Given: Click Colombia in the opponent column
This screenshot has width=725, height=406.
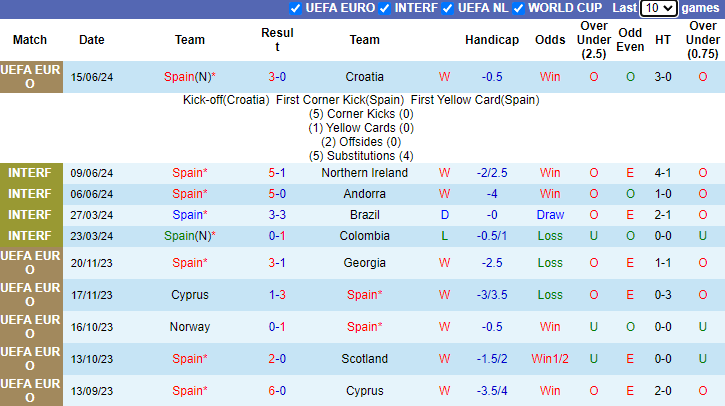Looking at the screenshot, I should (364, 236).
